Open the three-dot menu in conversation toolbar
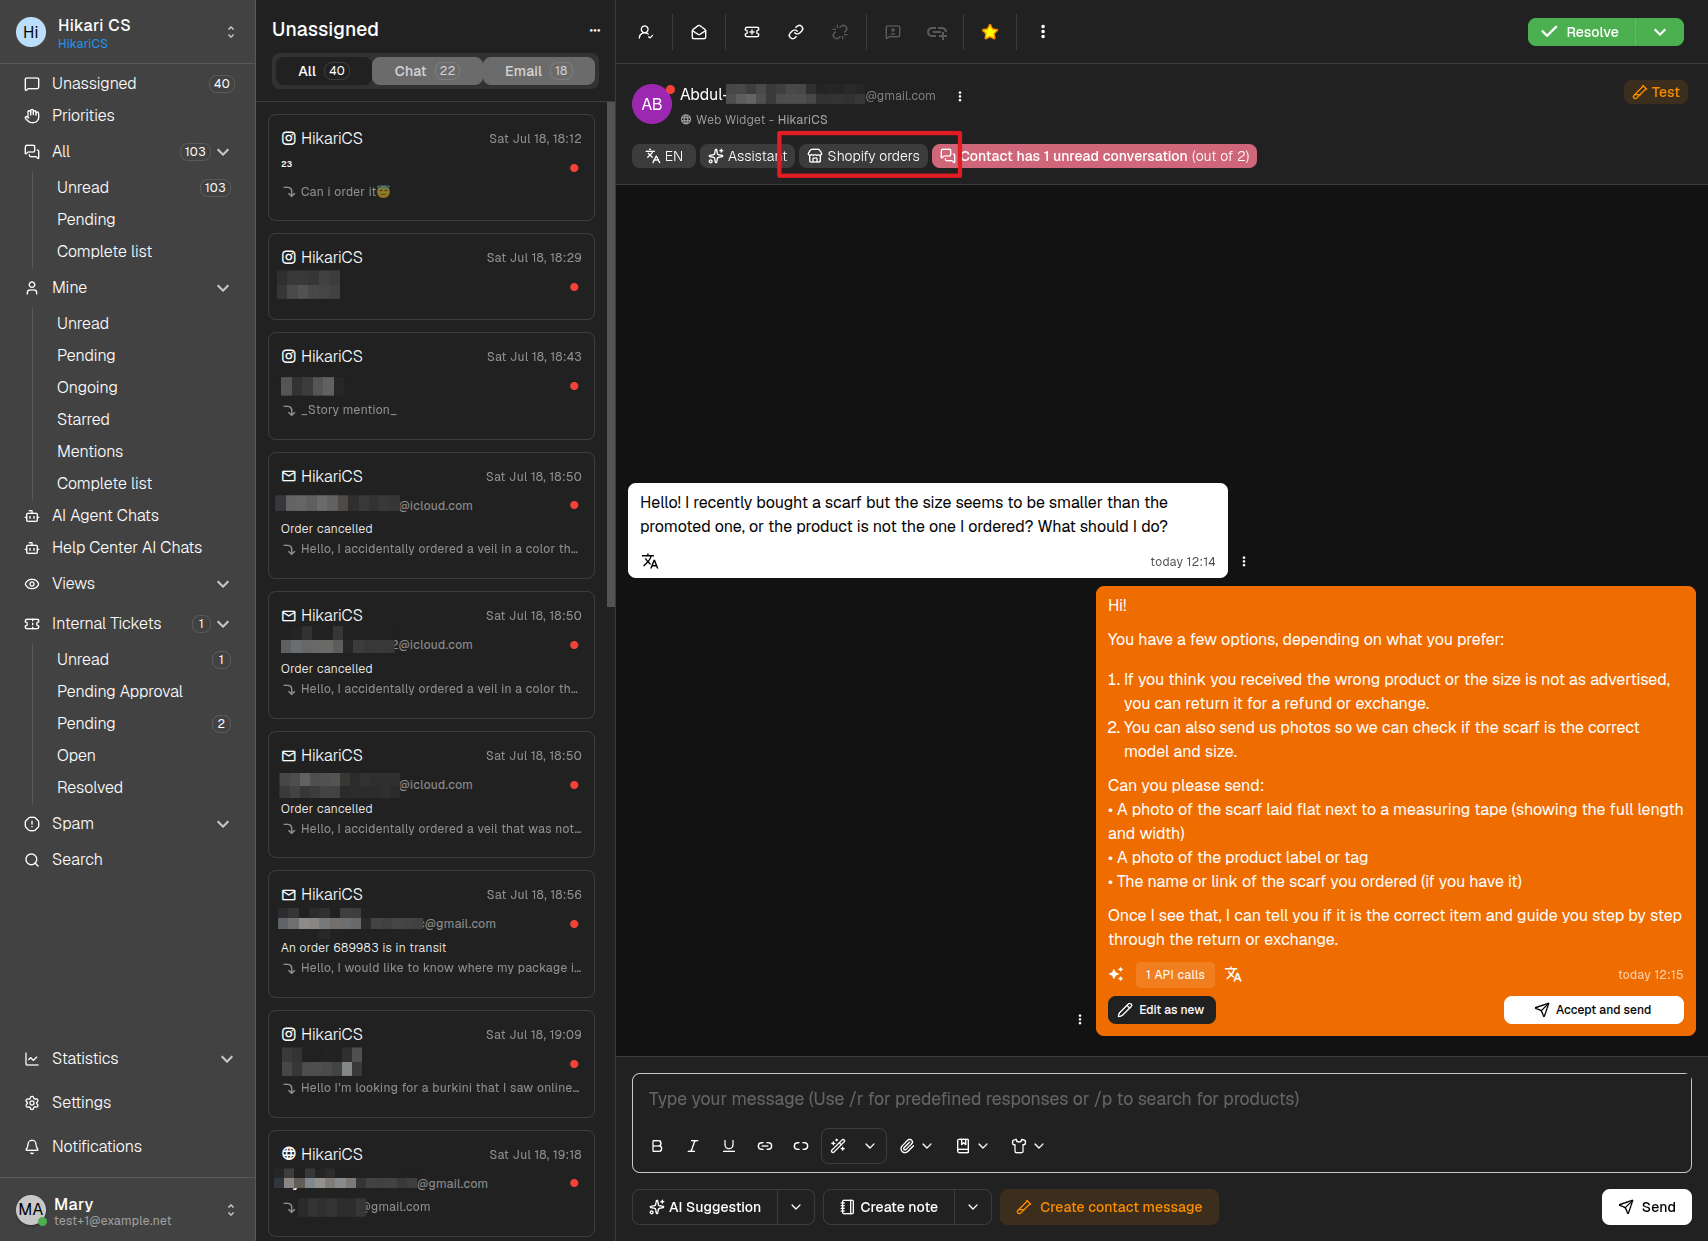Screen dimensions: 1708x1241 click(1043, 32)
